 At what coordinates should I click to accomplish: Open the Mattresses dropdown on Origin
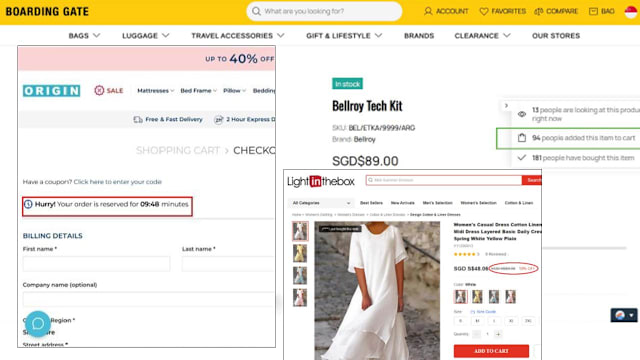tap(156, 91)
